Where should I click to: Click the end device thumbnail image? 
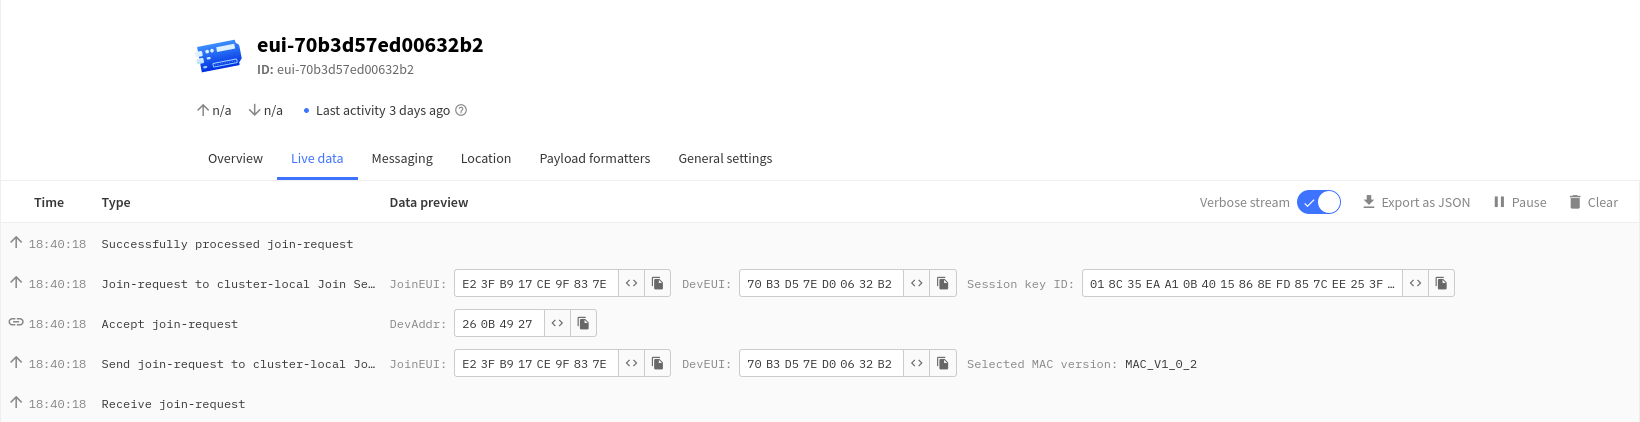coord(219,56)
